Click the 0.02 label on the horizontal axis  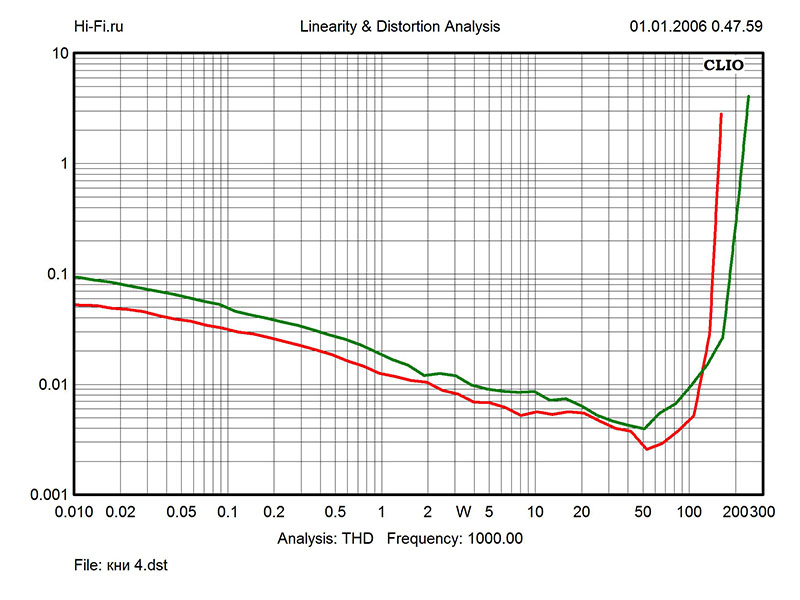[x=121, y=512]
